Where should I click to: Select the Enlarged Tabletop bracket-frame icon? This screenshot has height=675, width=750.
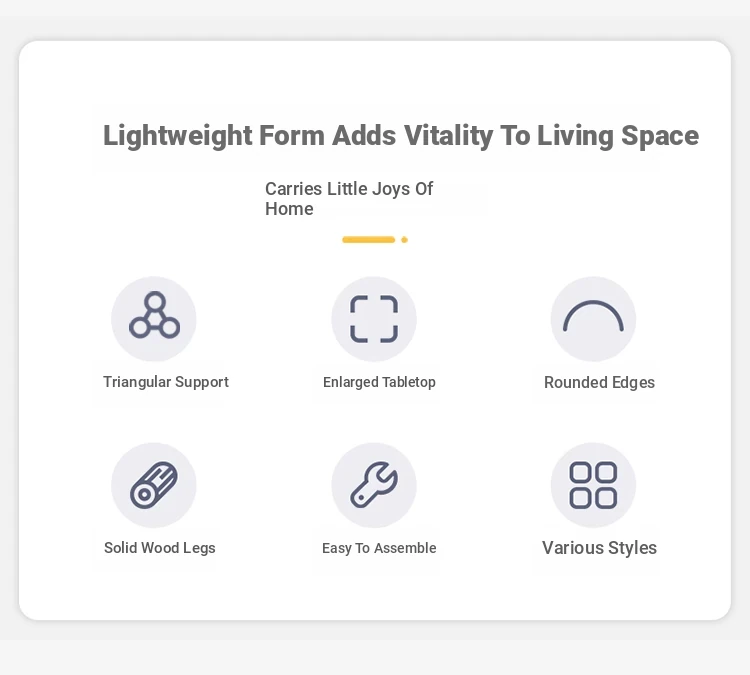374,319
